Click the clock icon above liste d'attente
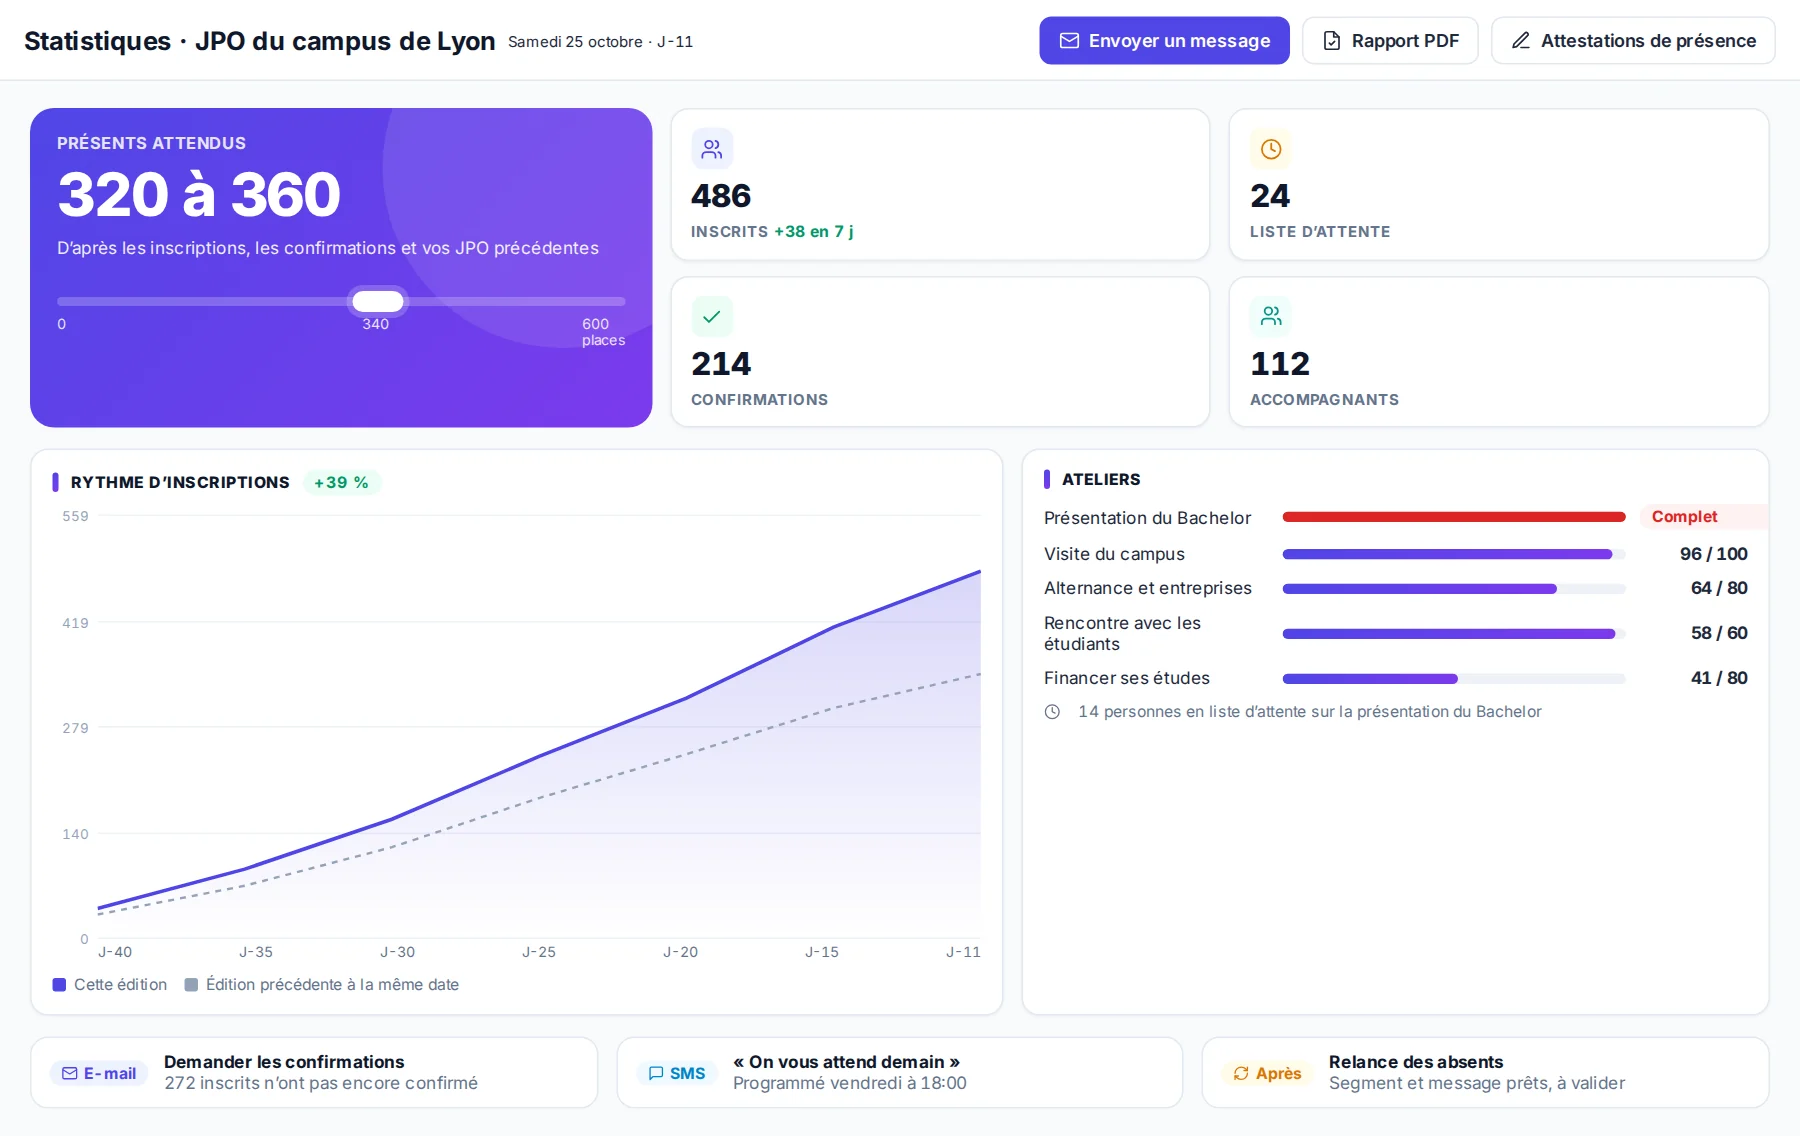The image size is (1800, 1136). (1271, 149)
